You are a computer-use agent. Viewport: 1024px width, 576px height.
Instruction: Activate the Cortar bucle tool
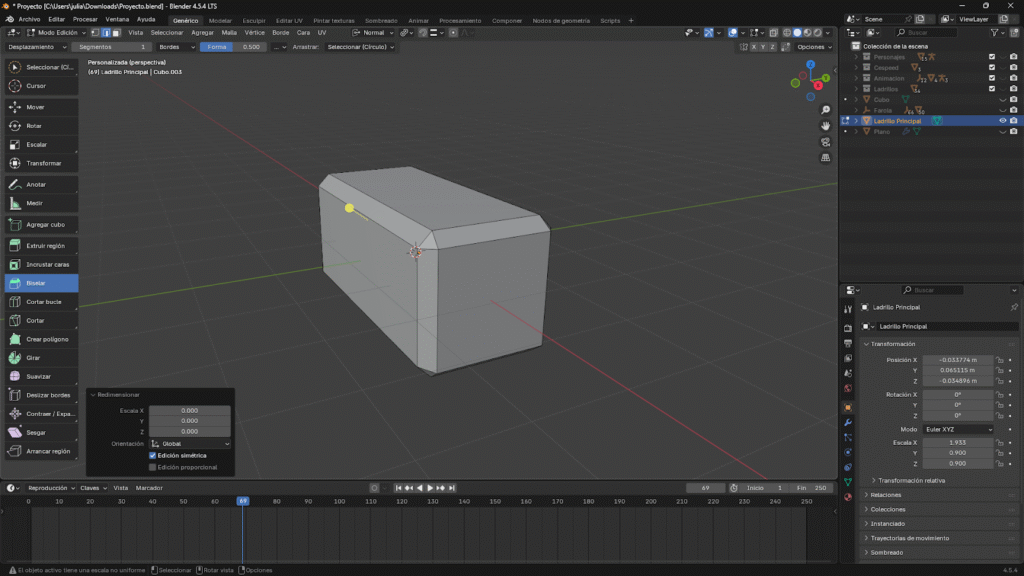click(x=40, y=301)
